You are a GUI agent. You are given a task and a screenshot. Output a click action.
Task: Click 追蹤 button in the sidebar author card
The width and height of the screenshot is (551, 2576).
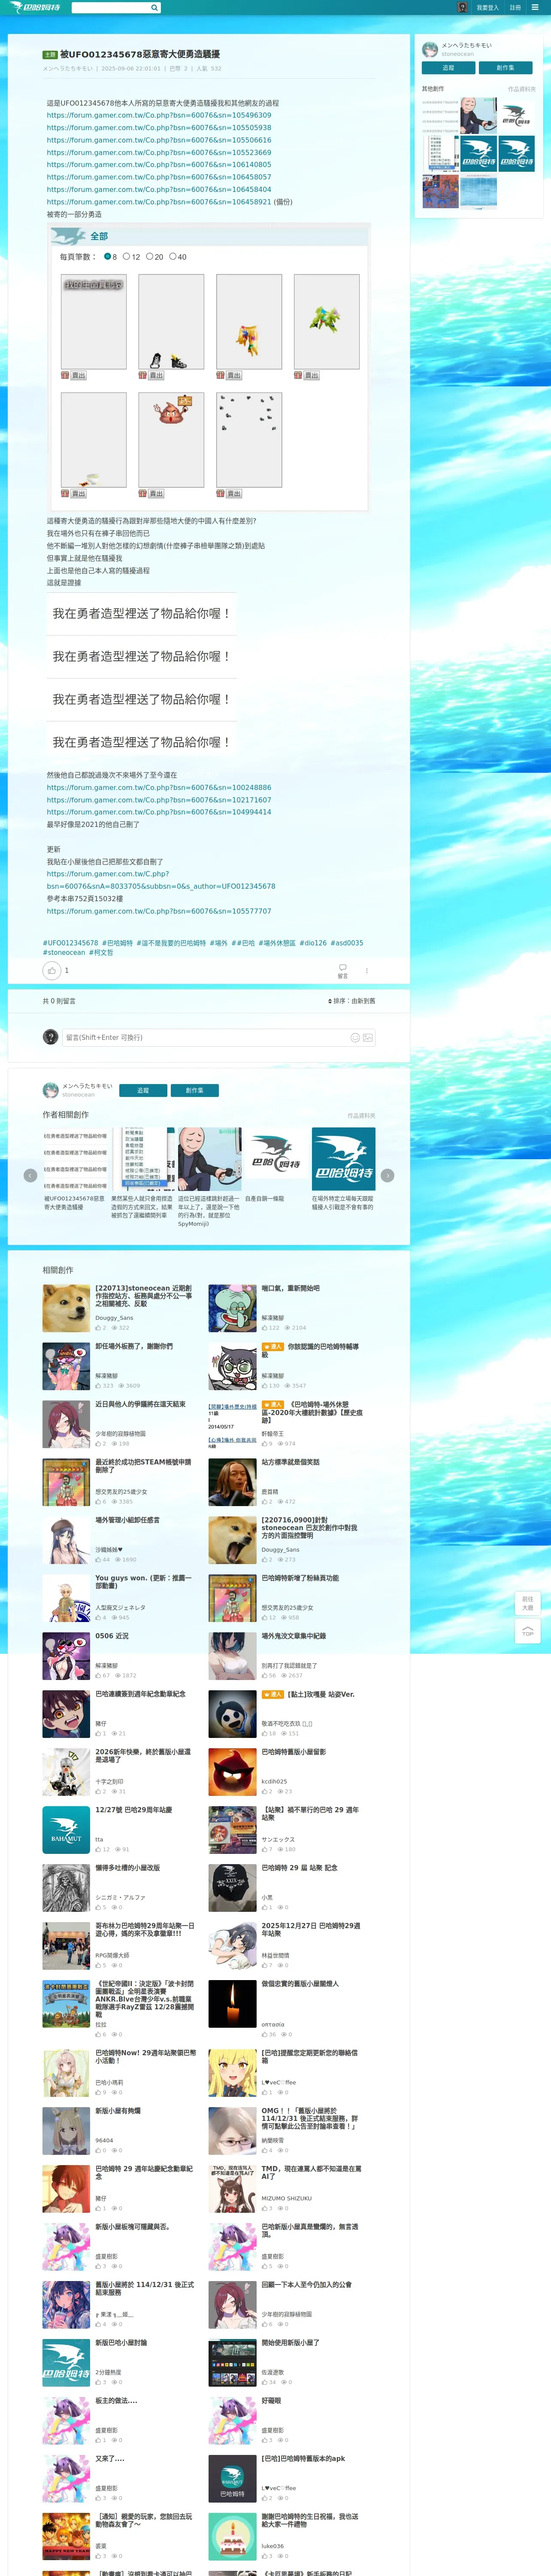[448, 68]
